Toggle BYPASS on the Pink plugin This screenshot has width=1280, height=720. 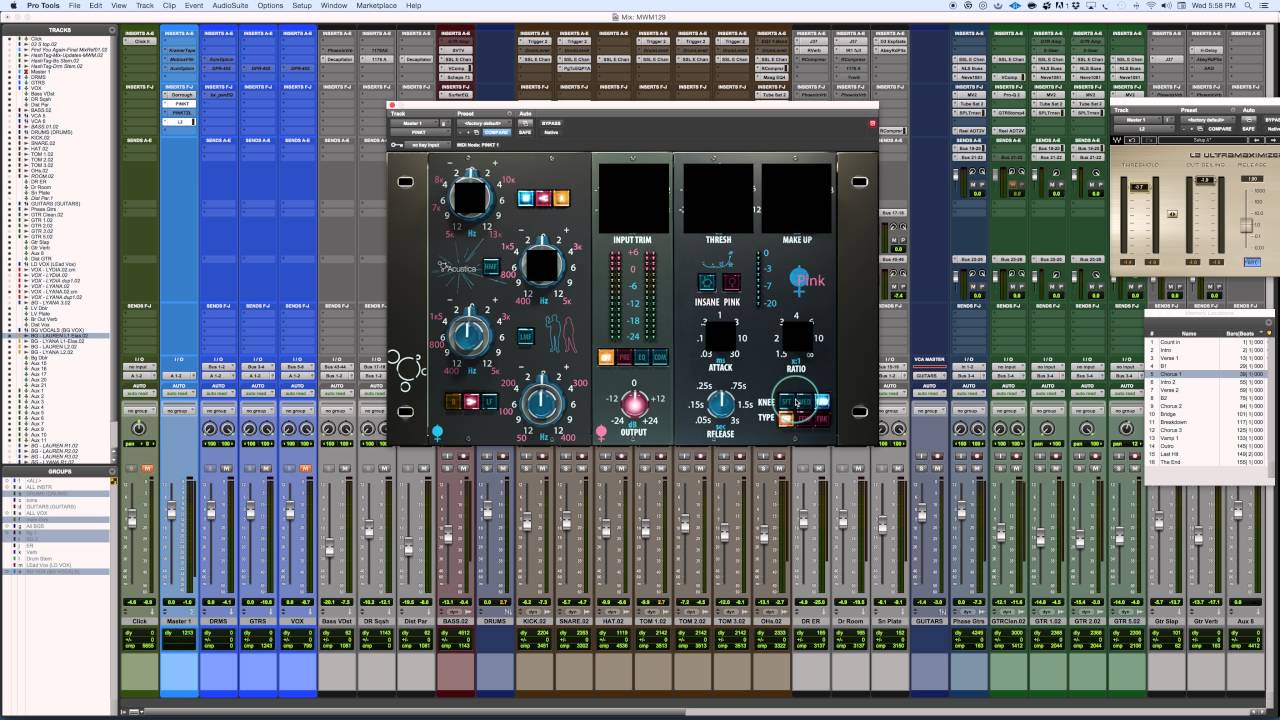tap(551, 123)
